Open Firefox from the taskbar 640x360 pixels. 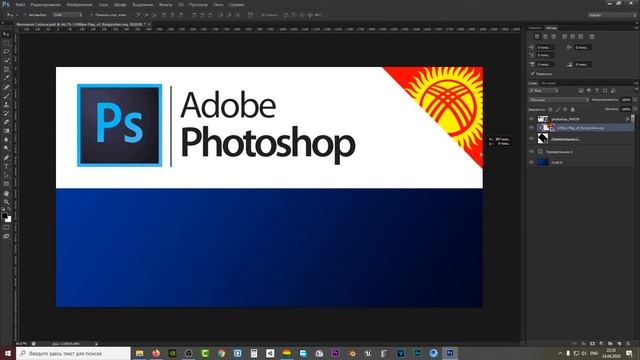pos(156,353)
